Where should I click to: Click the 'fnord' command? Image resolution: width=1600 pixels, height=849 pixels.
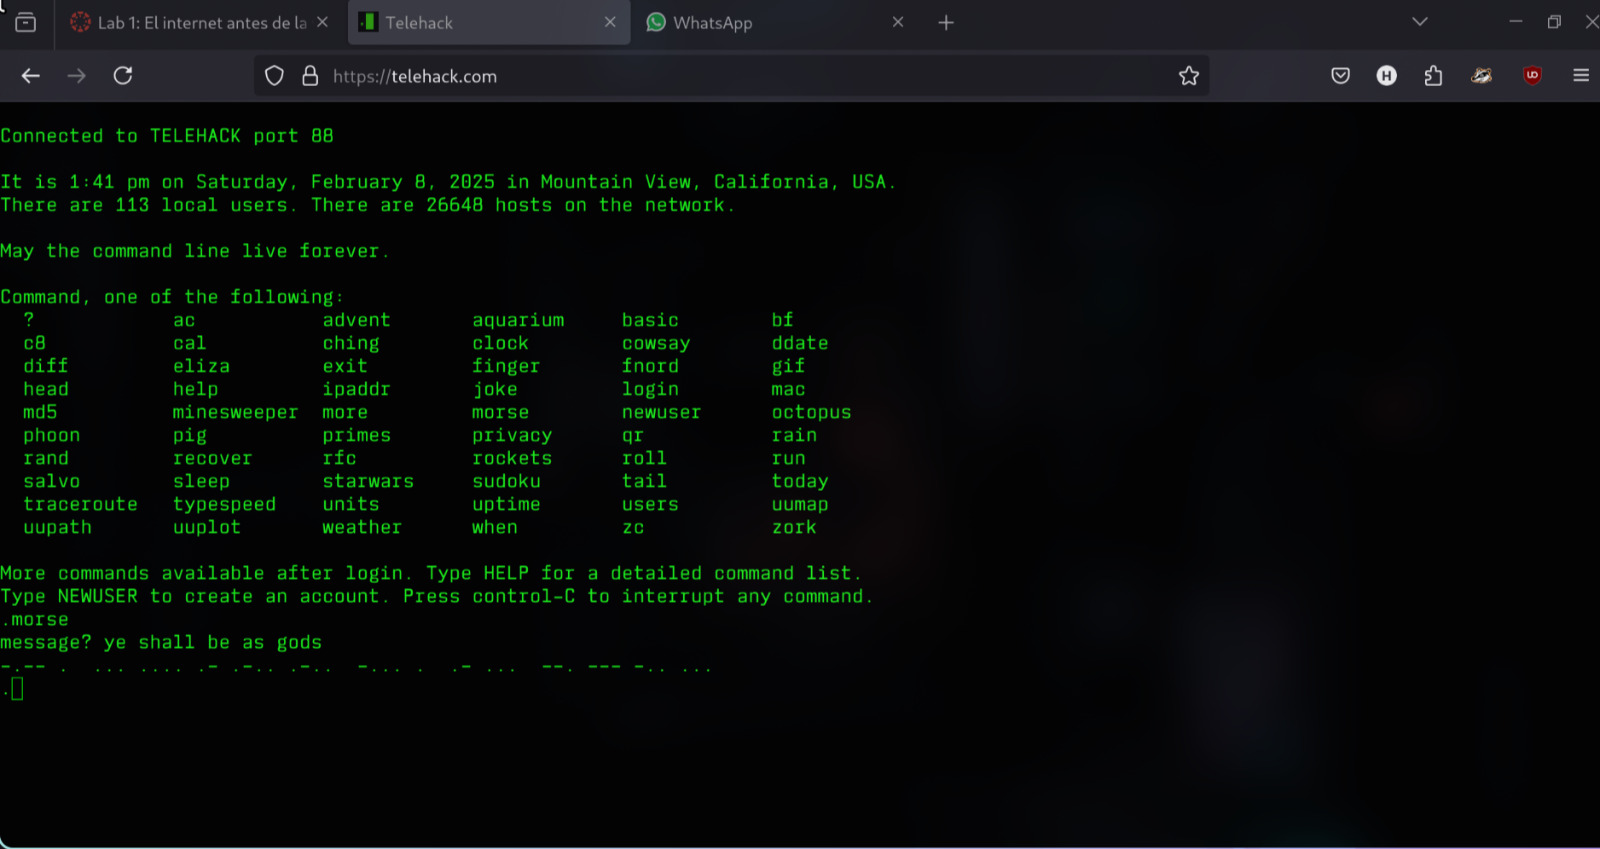tap(650, 366)
